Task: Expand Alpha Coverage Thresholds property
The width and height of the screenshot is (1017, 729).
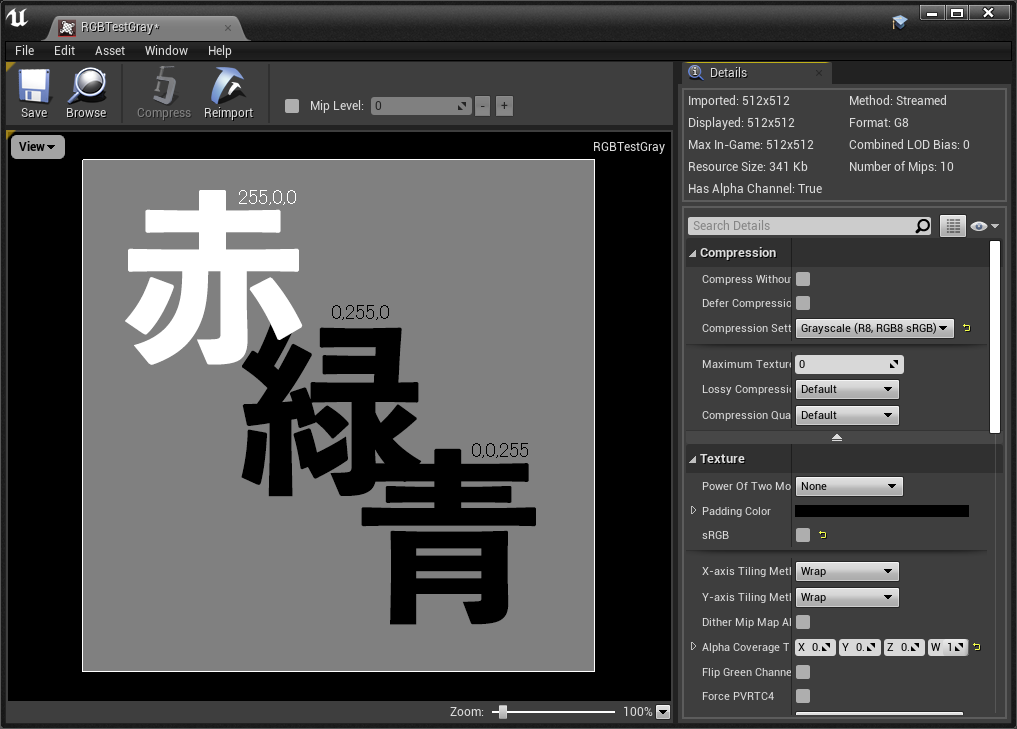Action: pos(693,646)
